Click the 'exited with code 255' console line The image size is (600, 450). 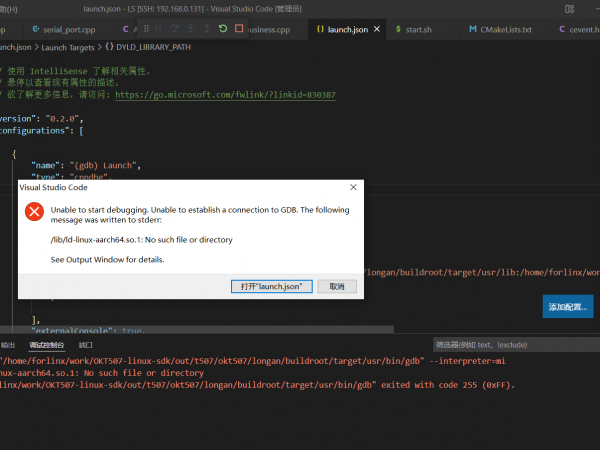click(x=258, y=385)
